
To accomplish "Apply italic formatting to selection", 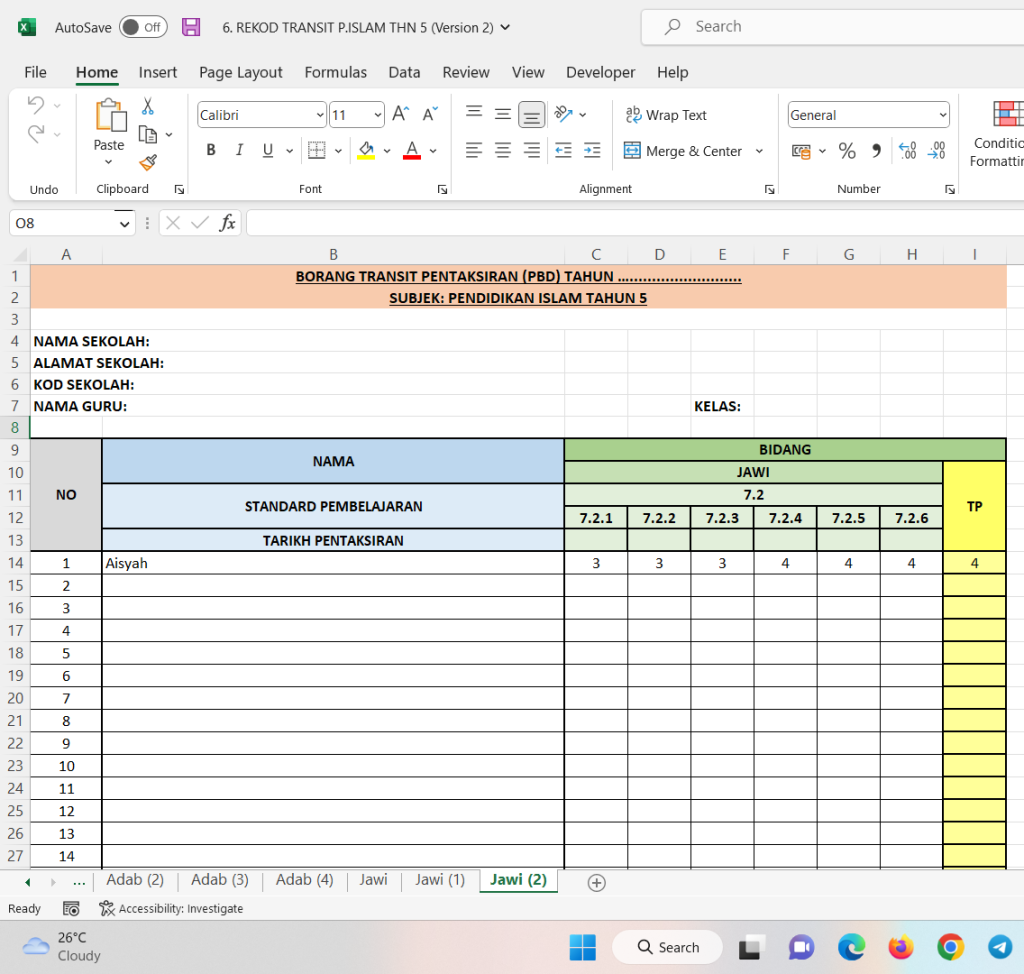I will [239, 151].
